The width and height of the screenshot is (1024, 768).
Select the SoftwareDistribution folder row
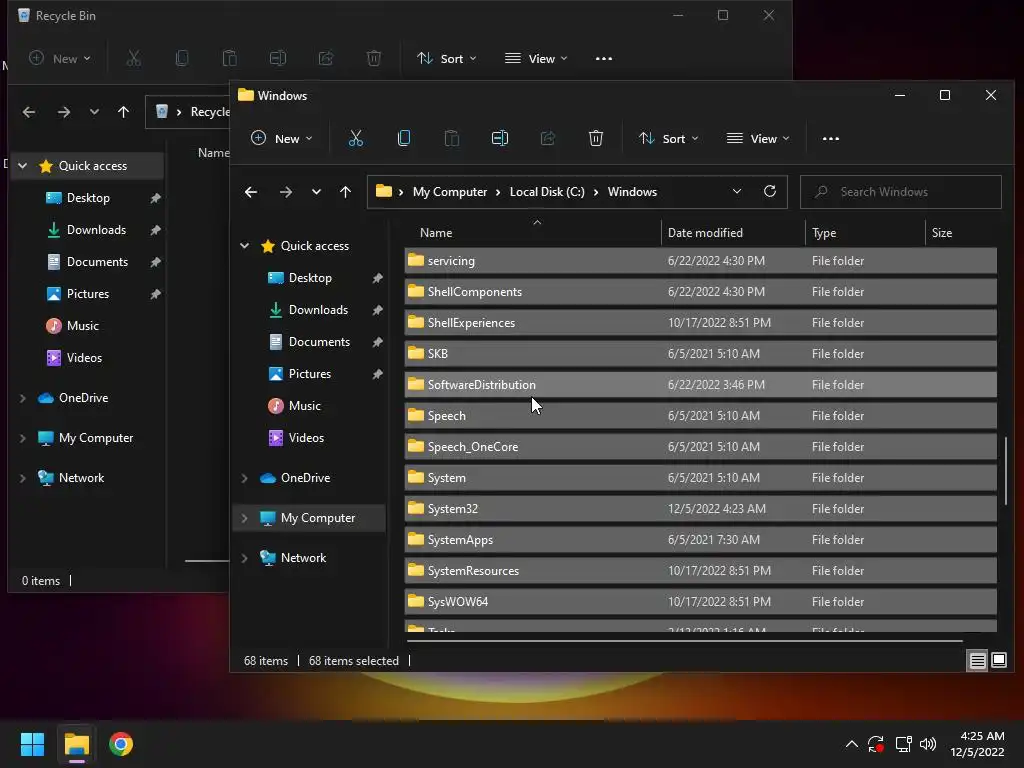[701, 385]
